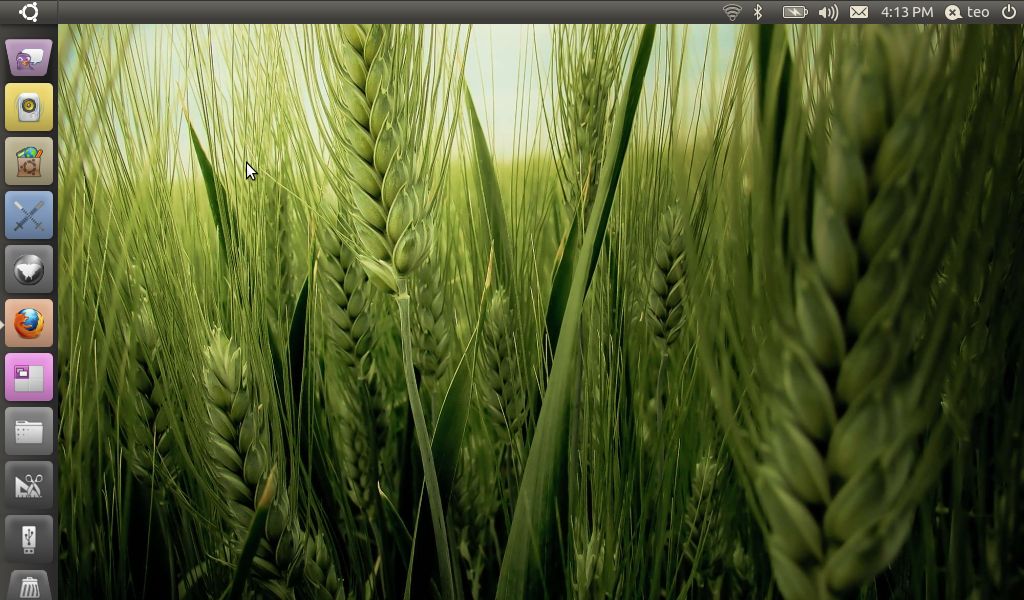Open the Workspace Switcher
Image resolution: width=1024 pixels, height=600 pixels.
29,377
